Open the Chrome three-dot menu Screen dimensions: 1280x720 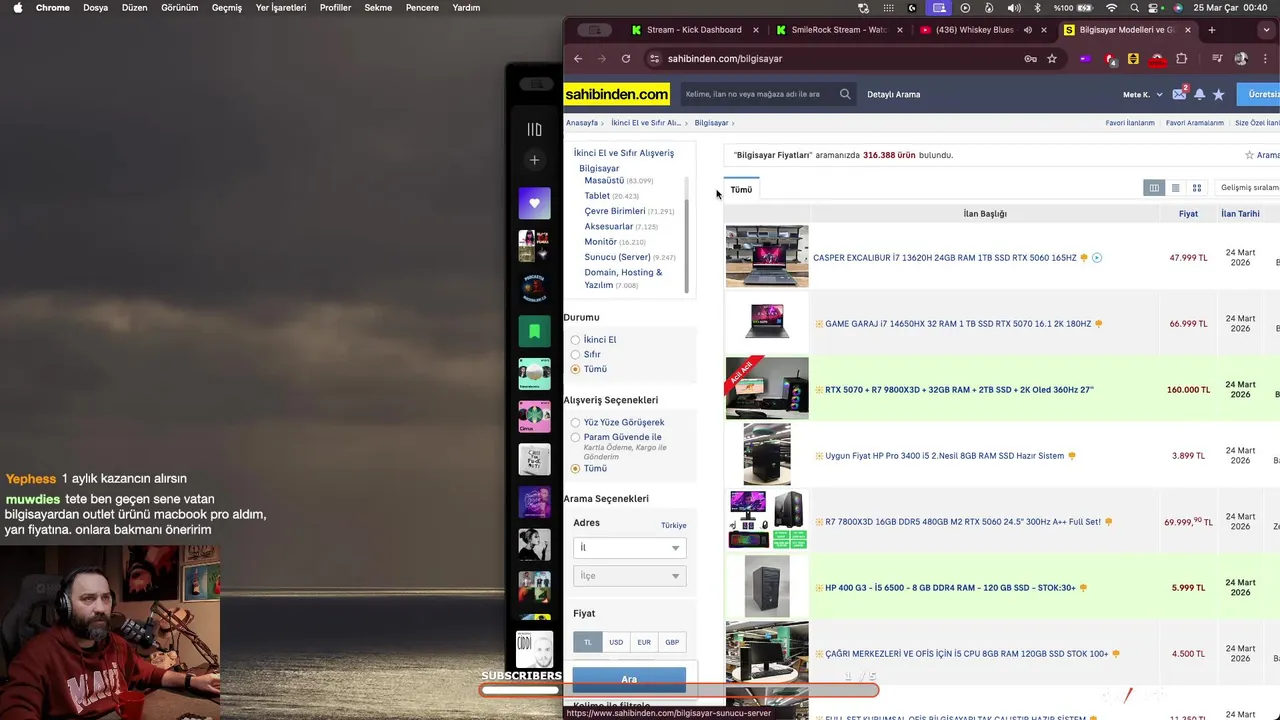pyautogui.click(x=1265, y=59)
